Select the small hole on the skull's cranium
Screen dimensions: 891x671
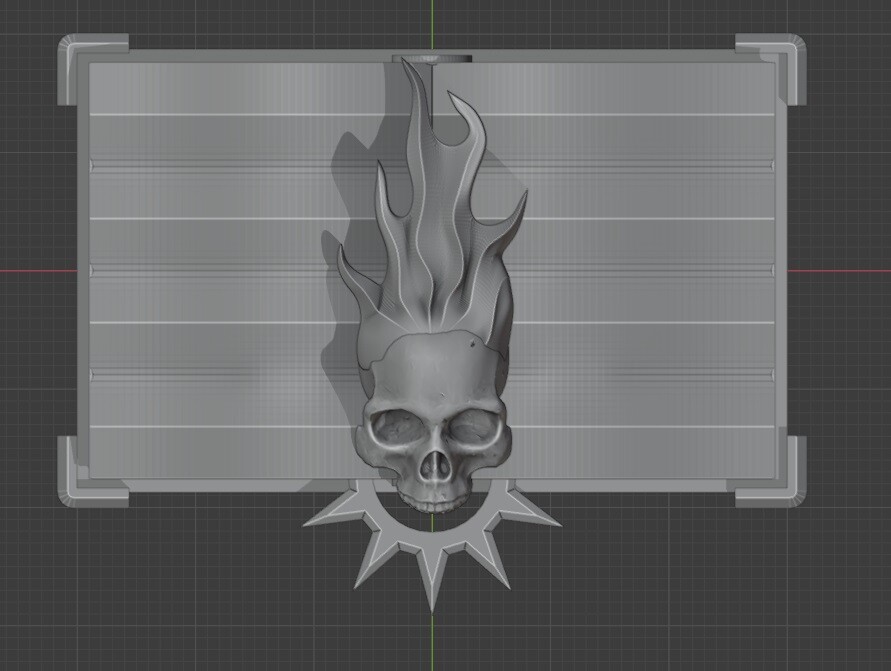pos(472,343)
